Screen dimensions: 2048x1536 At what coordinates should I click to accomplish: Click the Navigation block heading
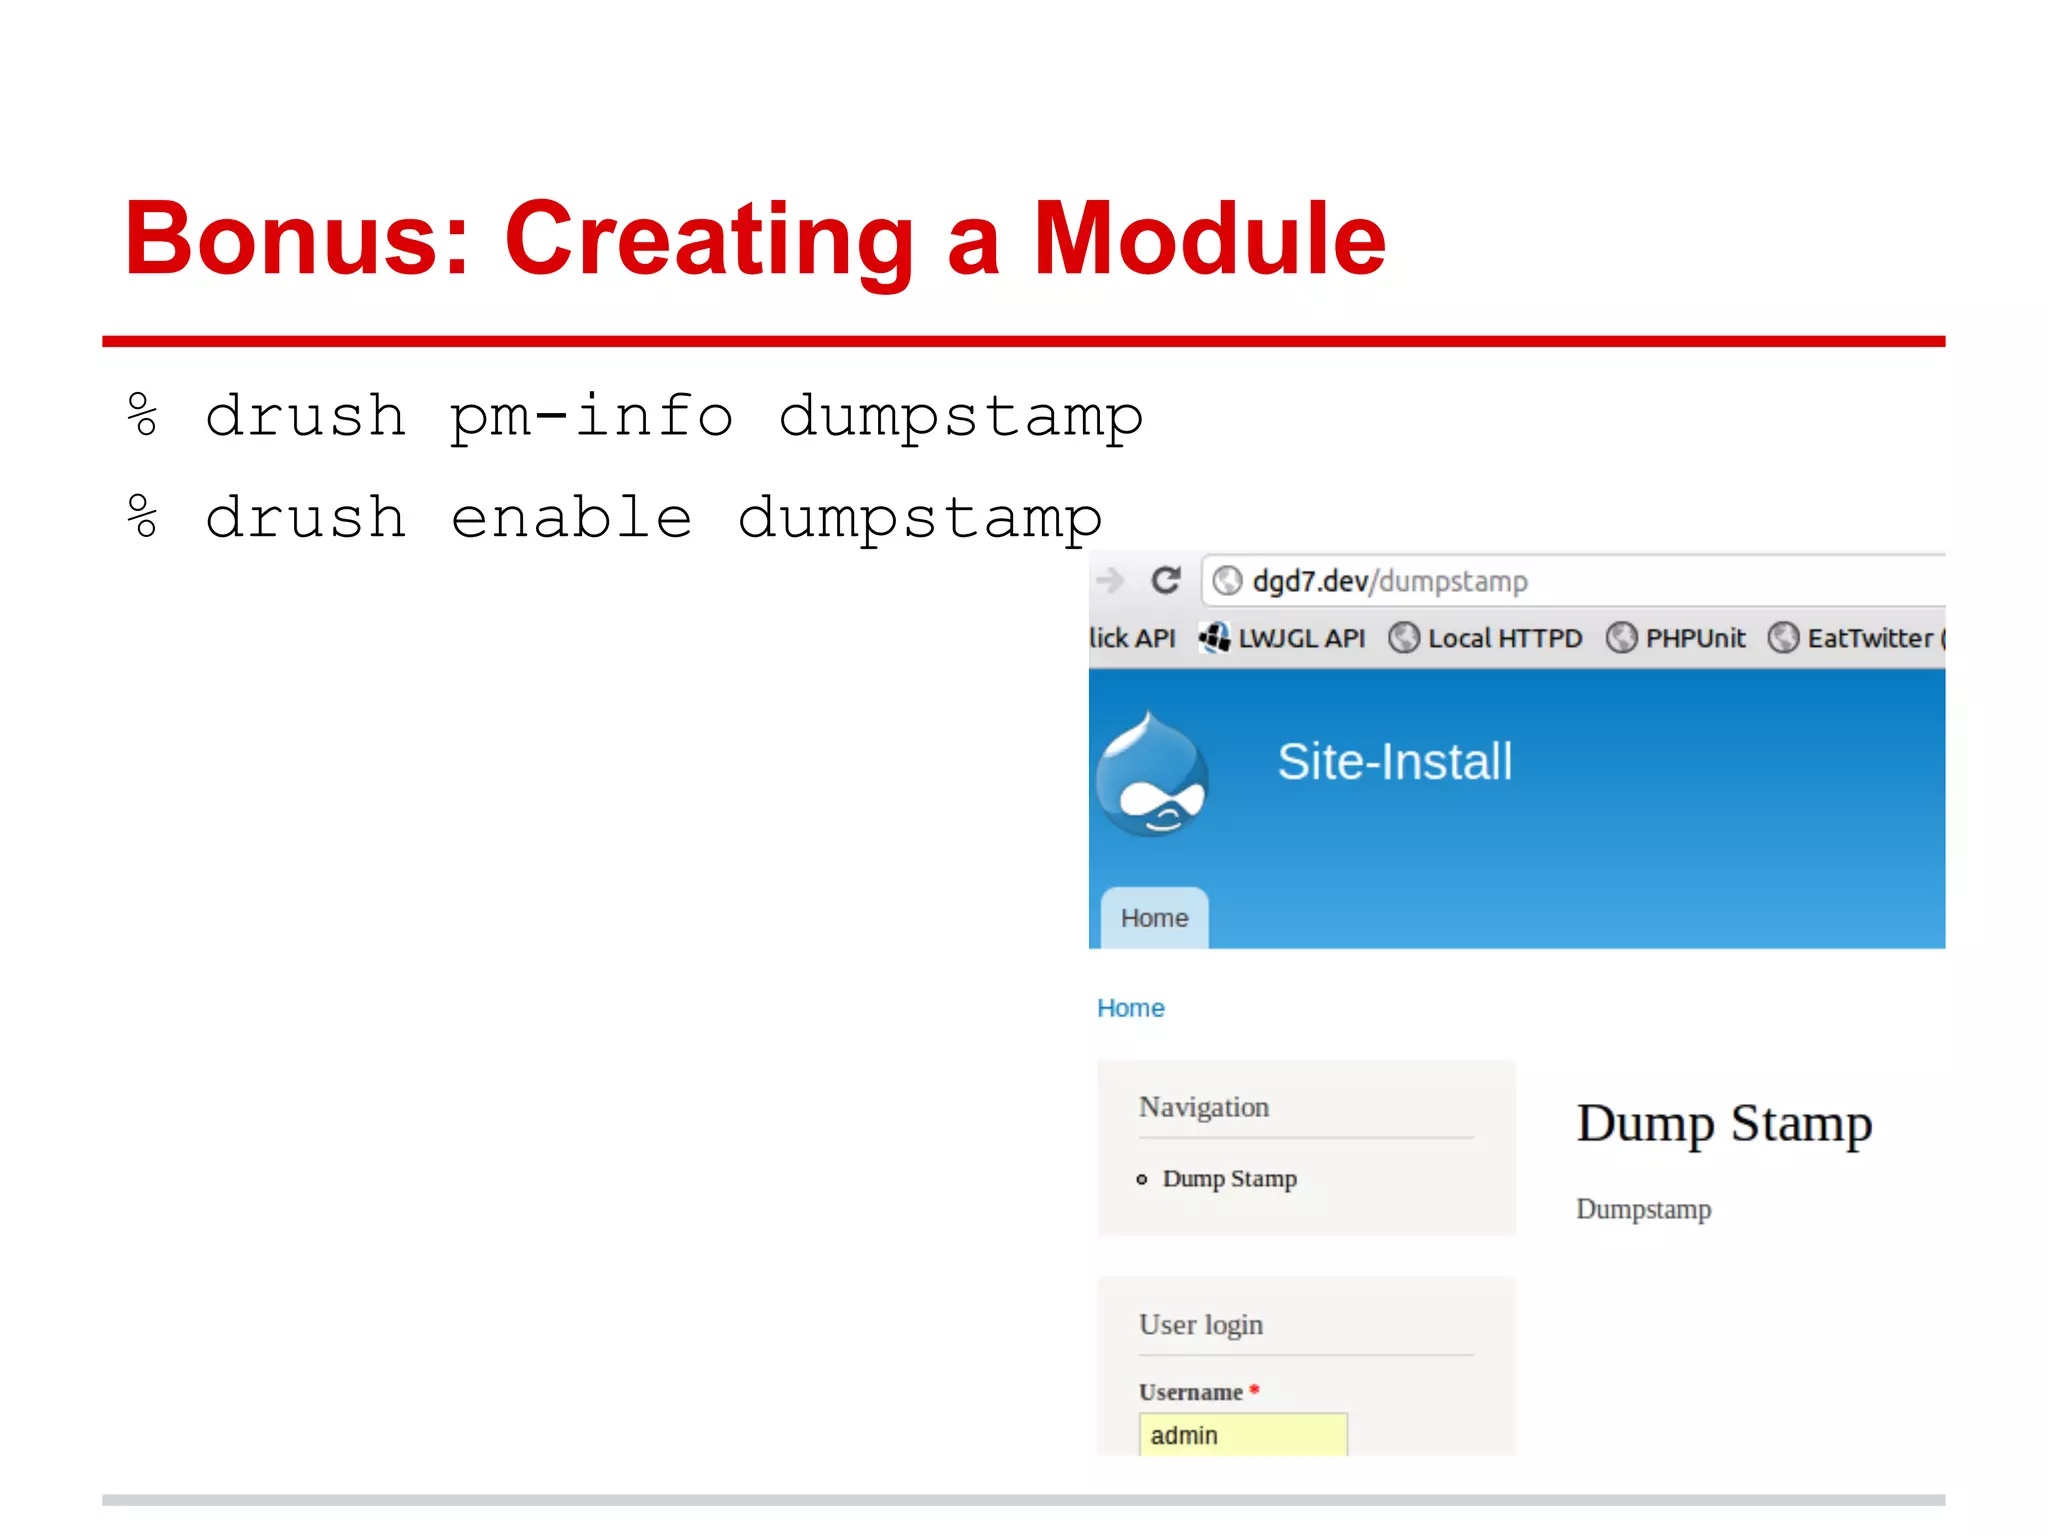pyautogui.click(x=1204, y=1108)
